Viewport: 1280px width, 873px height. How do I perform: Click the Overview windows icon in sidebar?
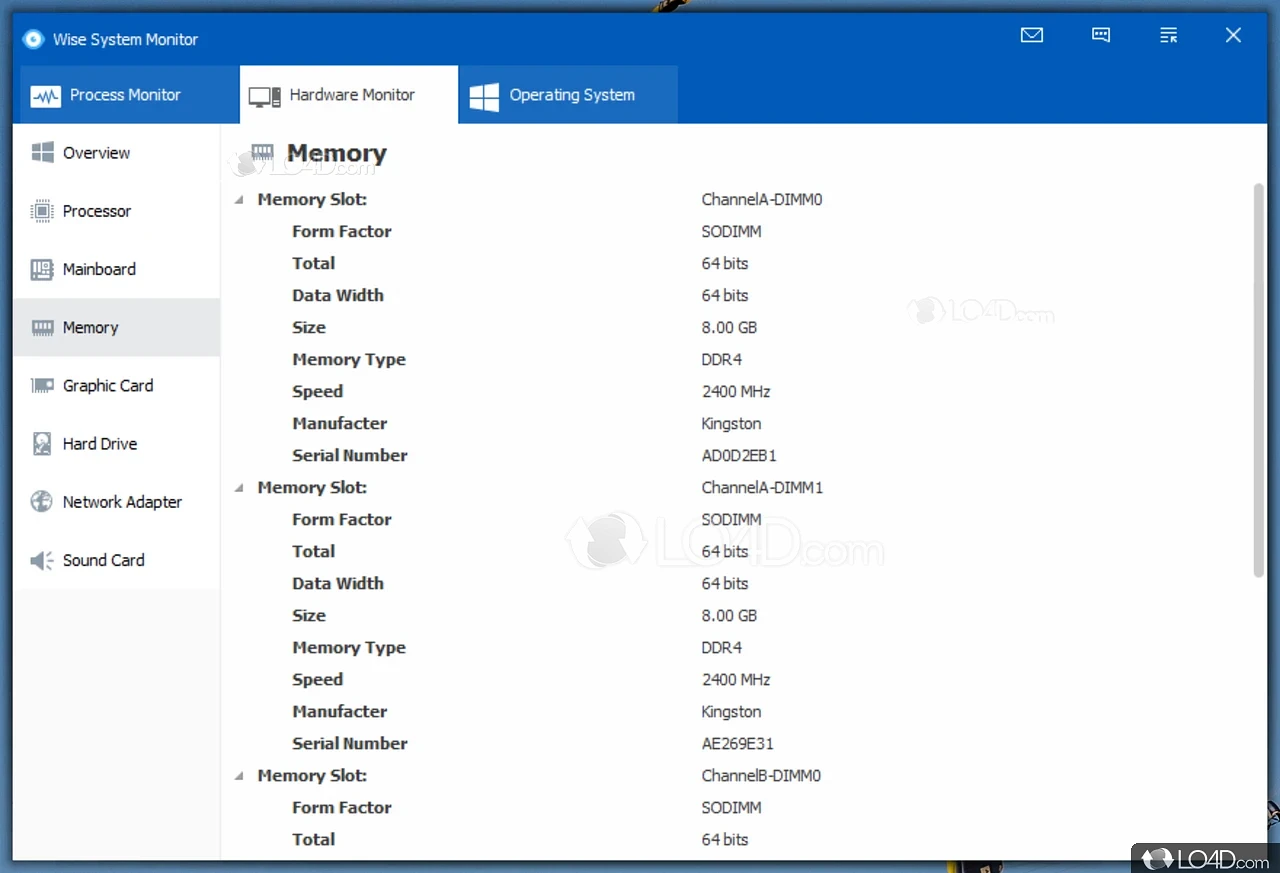click(42, 153)
